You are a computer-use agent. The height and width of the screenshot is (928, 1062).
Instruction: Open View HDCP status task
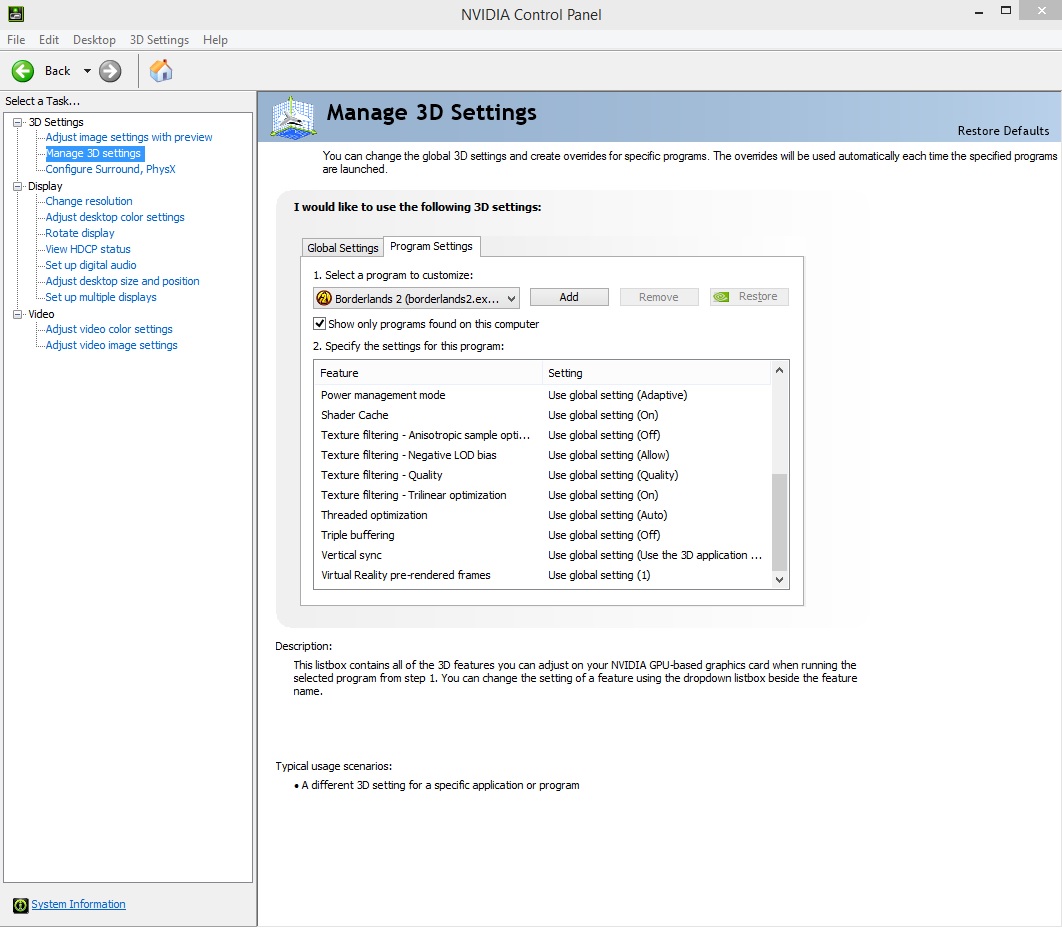coord(88,249)
